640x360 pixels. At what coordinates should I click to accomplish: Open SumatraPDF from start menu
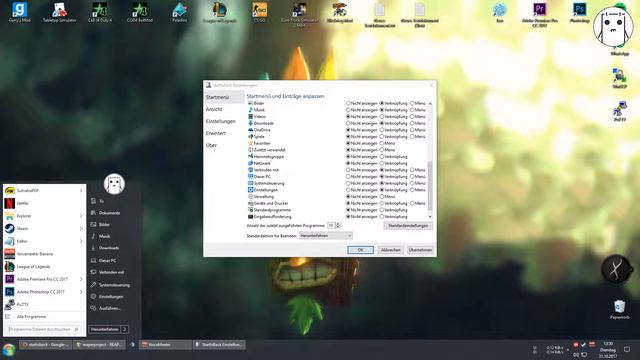(44, 191)
